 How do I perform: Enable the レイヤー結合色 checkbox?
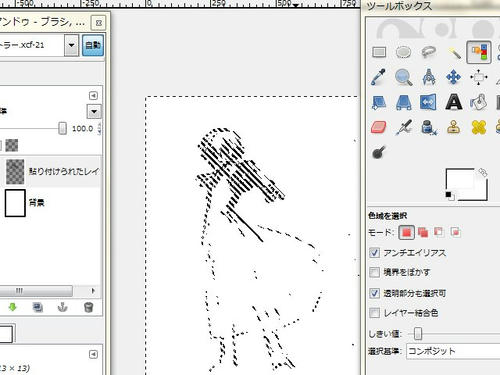(x=374, y=313)
